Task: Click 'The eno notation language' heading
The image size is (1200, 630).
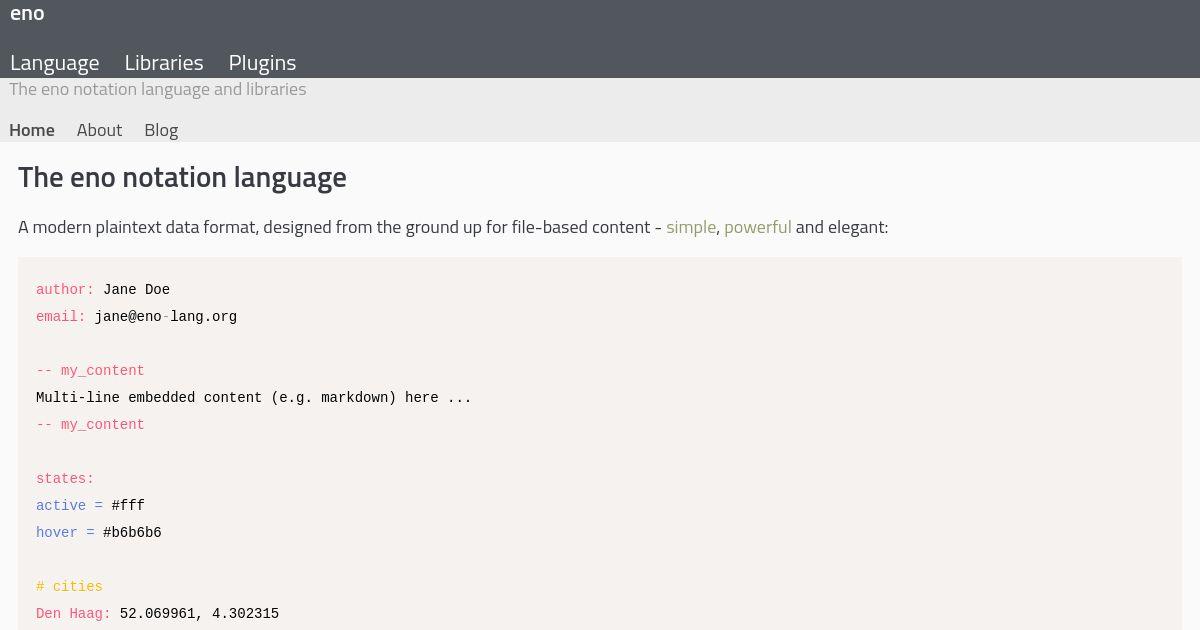Action: (182, 177)
